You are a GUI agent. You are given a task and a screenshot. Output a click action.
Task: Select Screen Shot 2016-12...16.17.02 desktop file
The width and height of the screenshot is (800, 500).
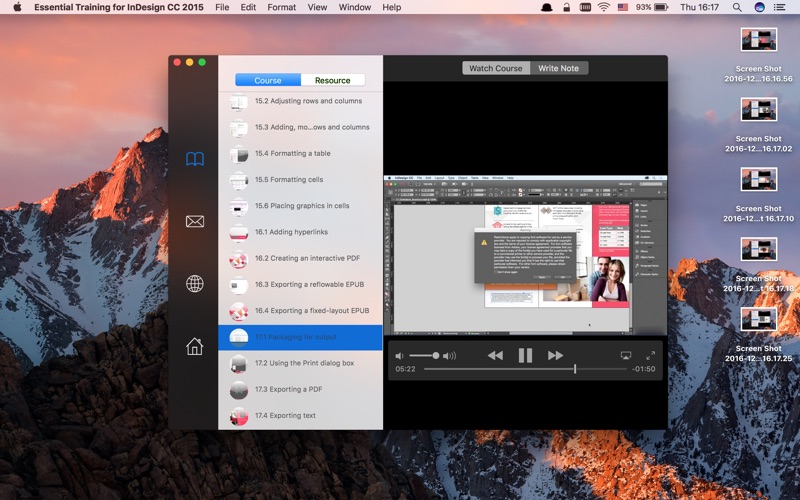tap(759, 125)
